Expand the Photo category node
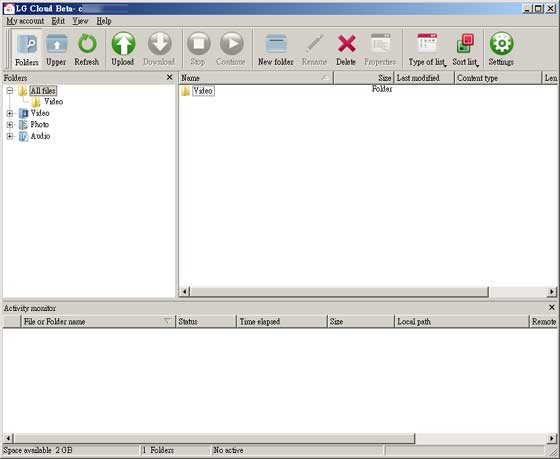This screenshot has height=459, width=560. [x=10, y=125]
